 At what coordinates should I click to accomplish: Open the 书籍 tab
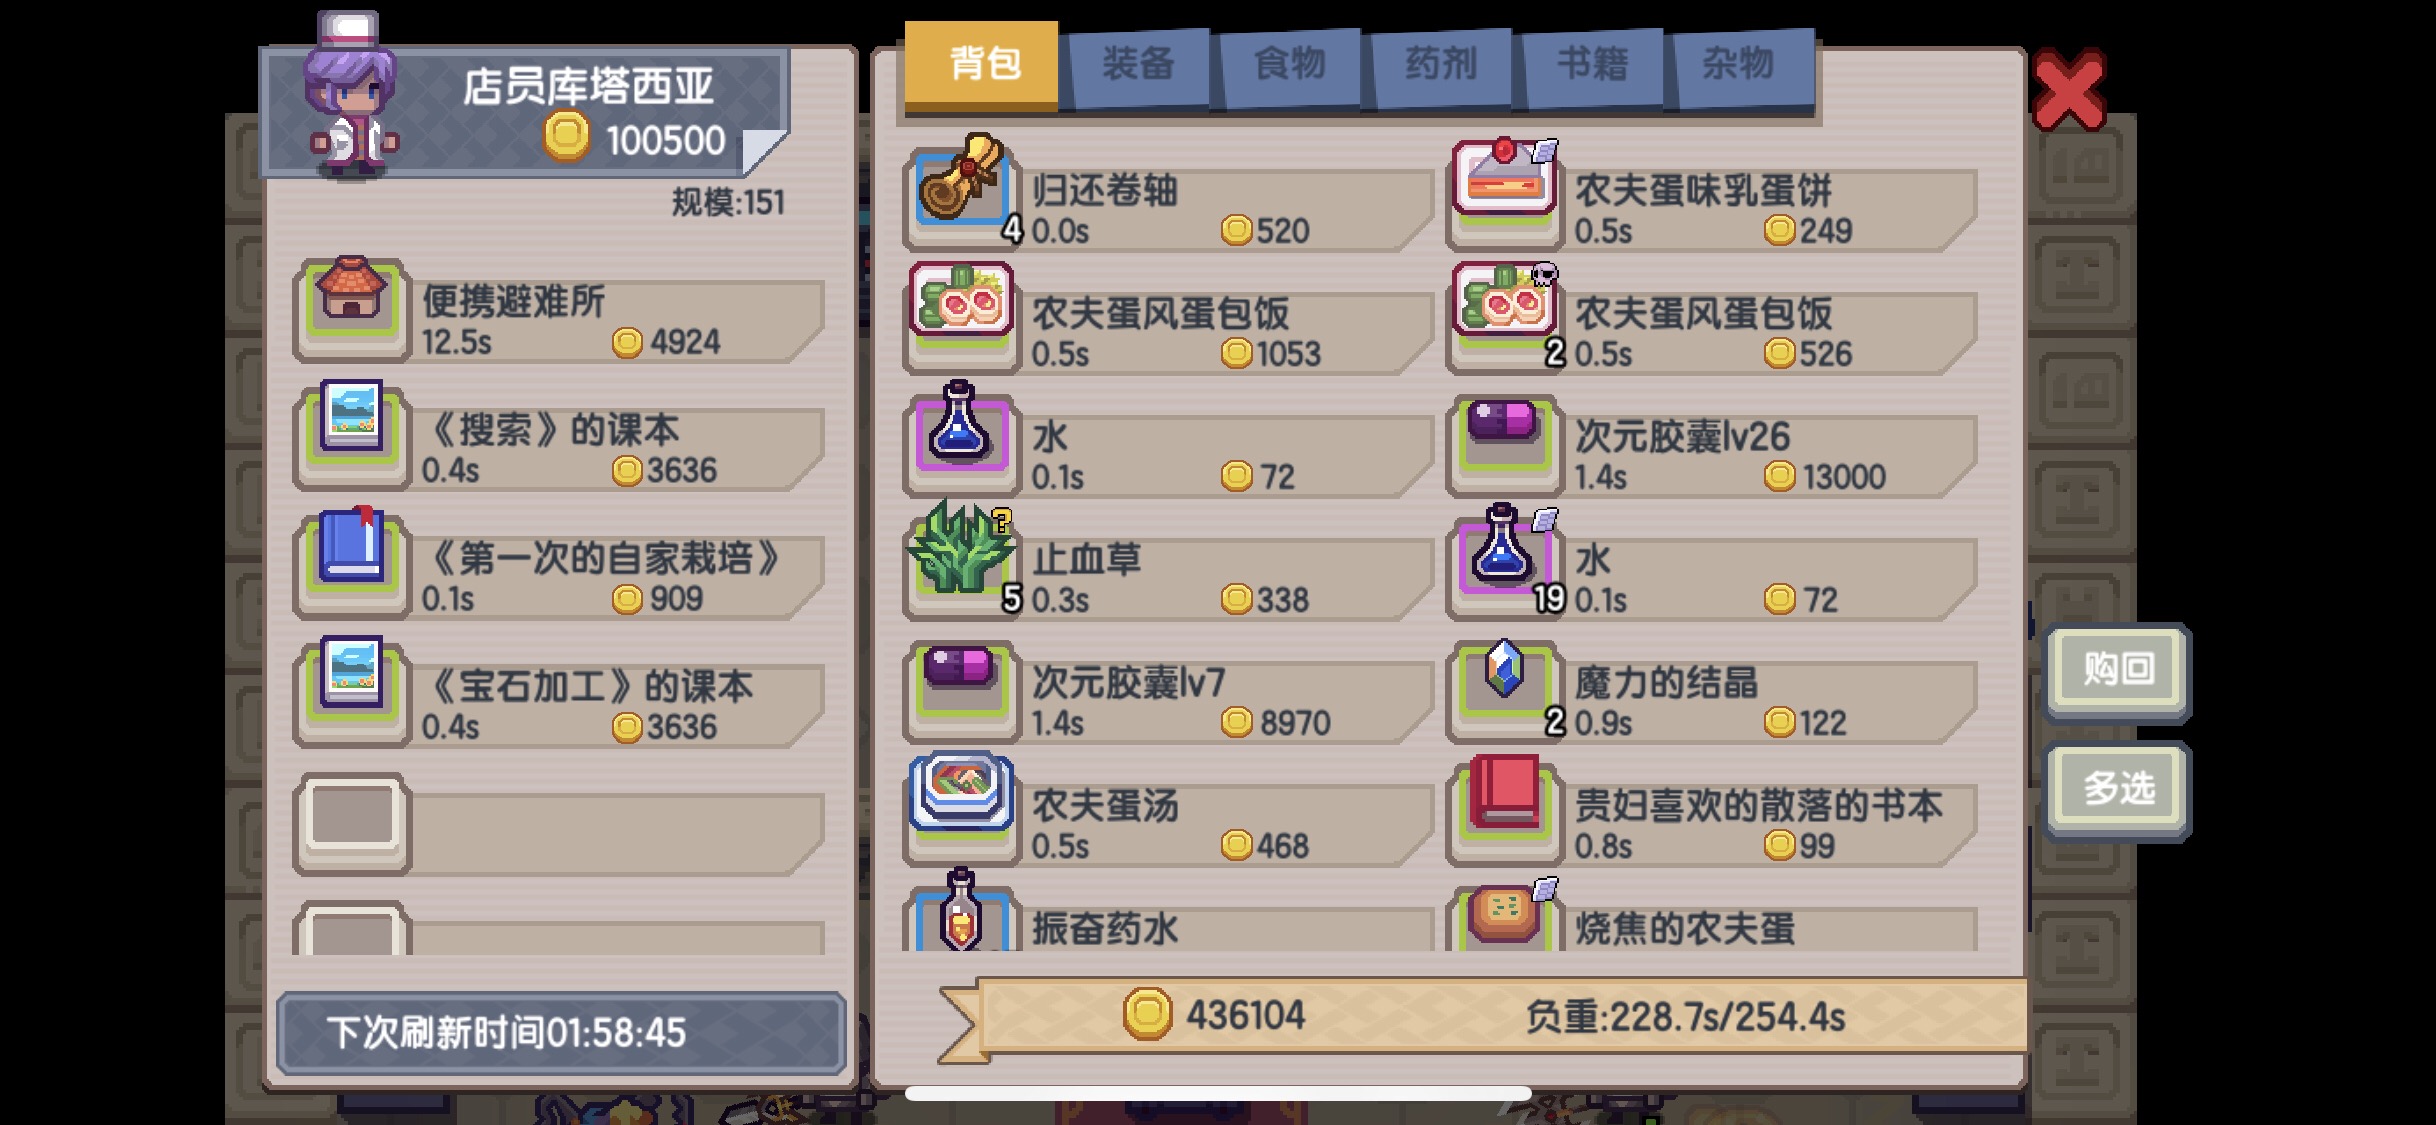pos(1592,66)
